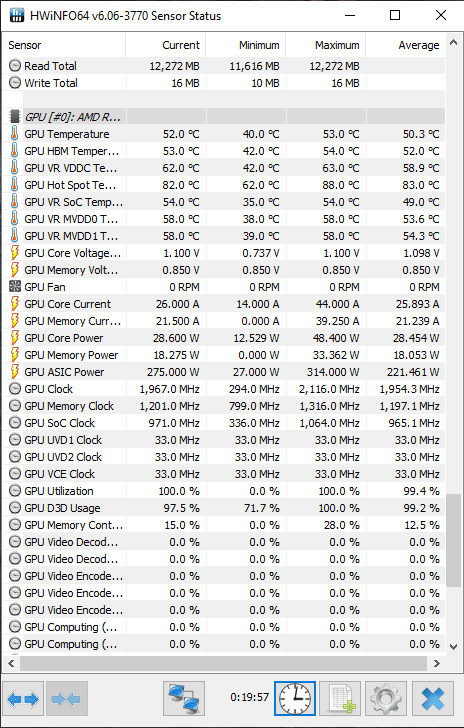Click the fan icon next to GPU Fan
The image size is (464, 728).
(x=15, y=287)
